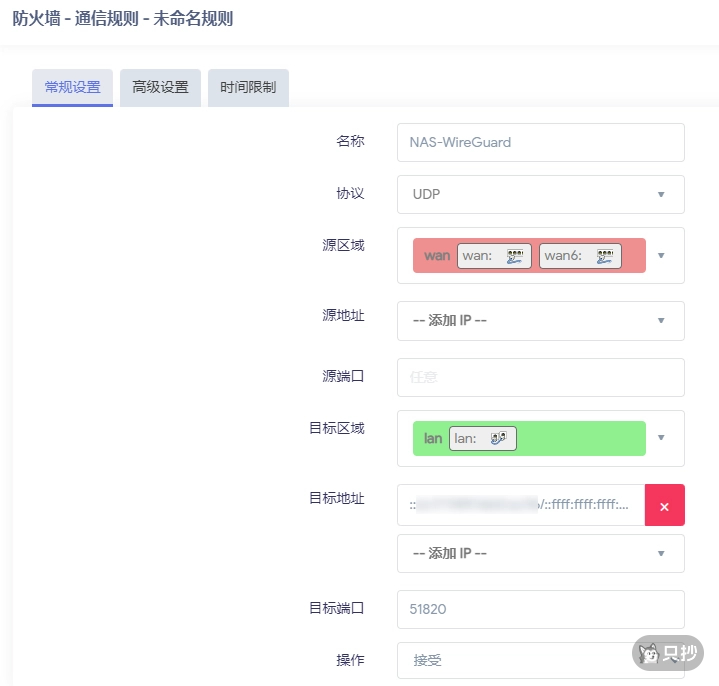719x686 pixels.
Task: Open the 操作 dropdown showing 接受
Action: tap(541, 660)
